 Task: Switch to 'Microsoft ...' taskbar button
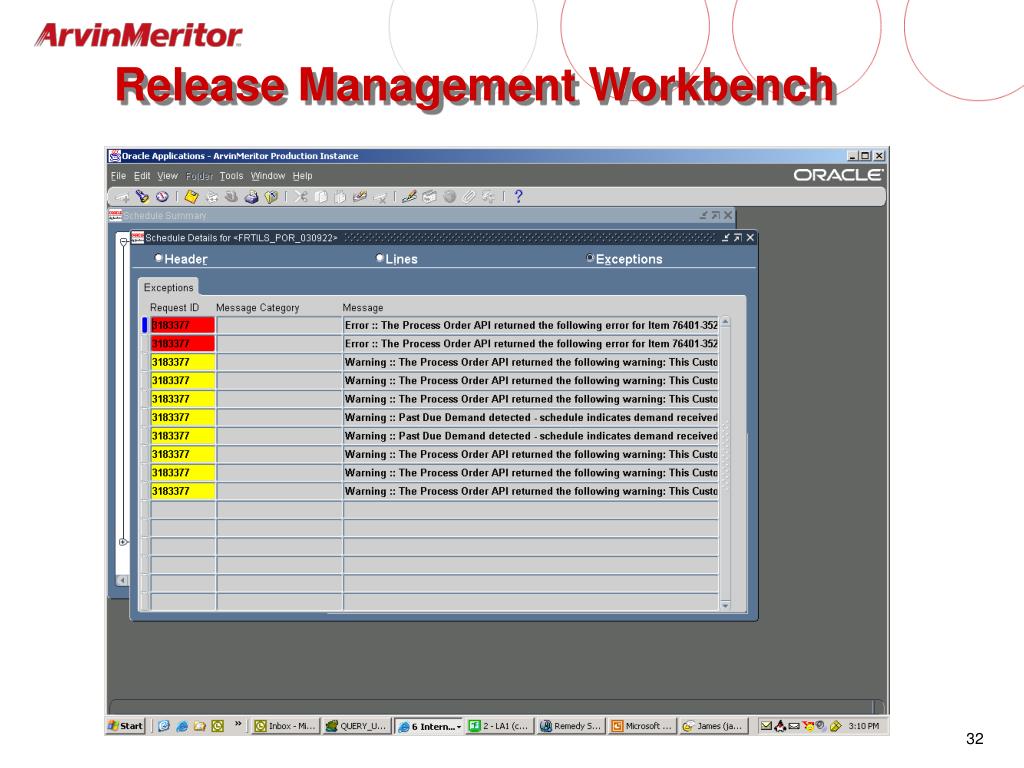(x=641, y=726)
